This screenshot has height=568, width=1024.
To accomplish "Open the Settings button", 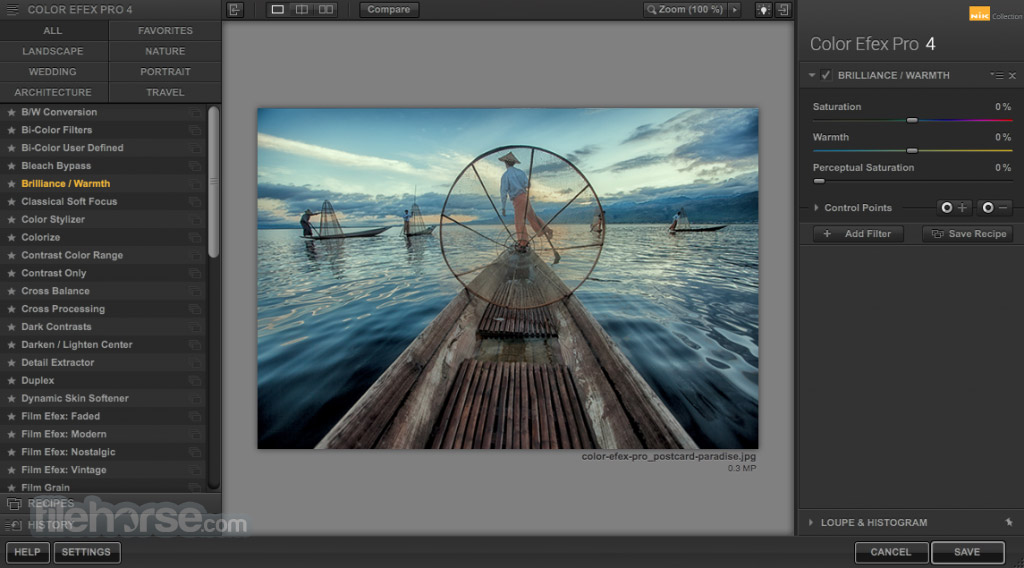I will 86,552.
